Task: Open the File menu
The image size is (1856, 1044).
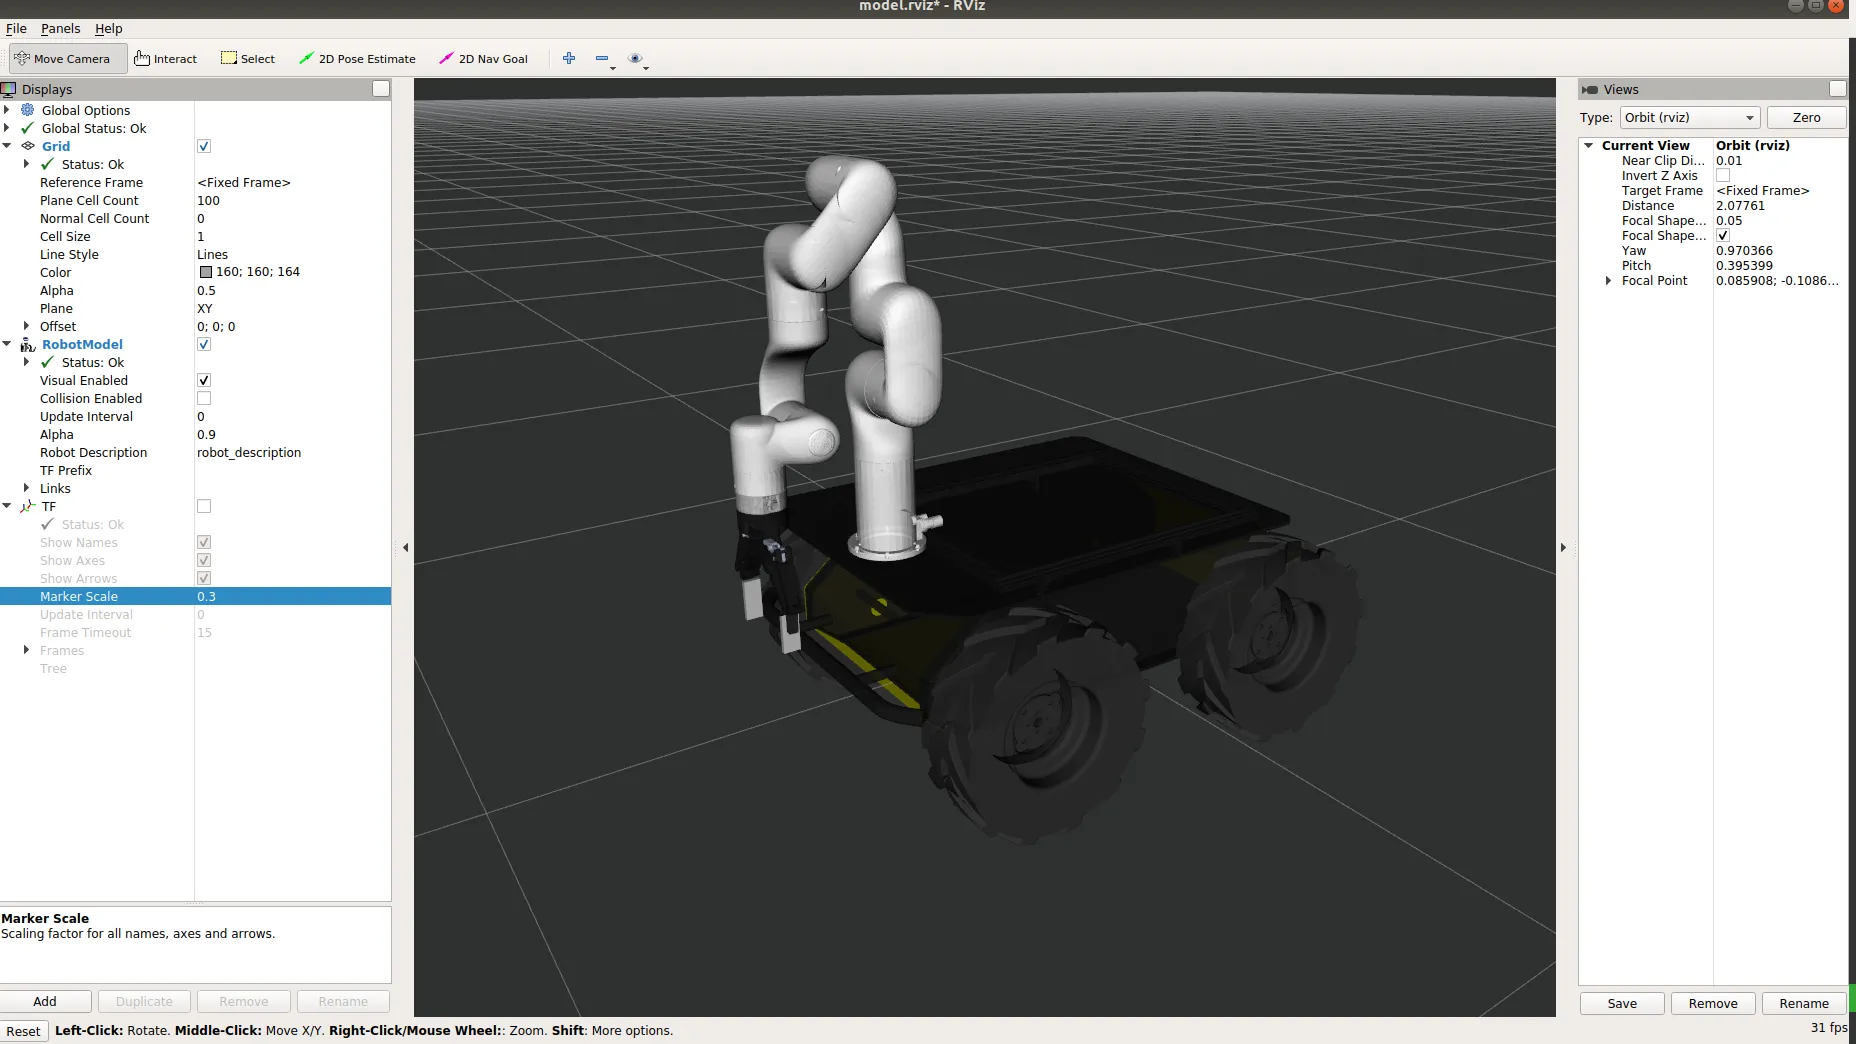Action: (16, 29)
